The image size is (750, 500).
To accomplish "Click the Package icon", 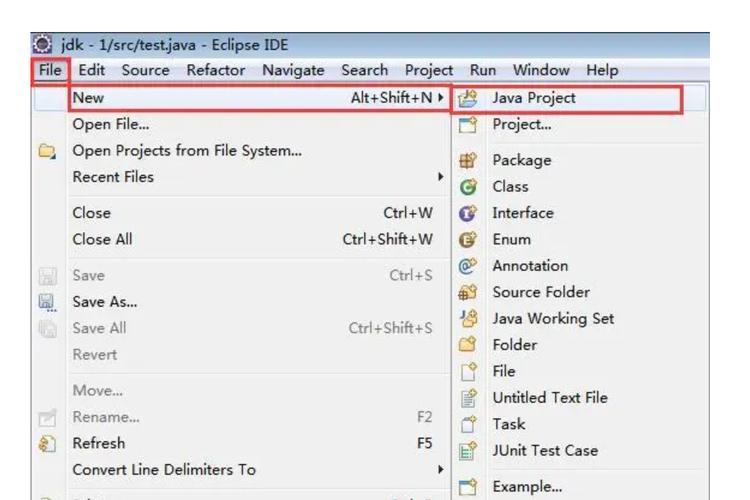I will tap(467, 161).
